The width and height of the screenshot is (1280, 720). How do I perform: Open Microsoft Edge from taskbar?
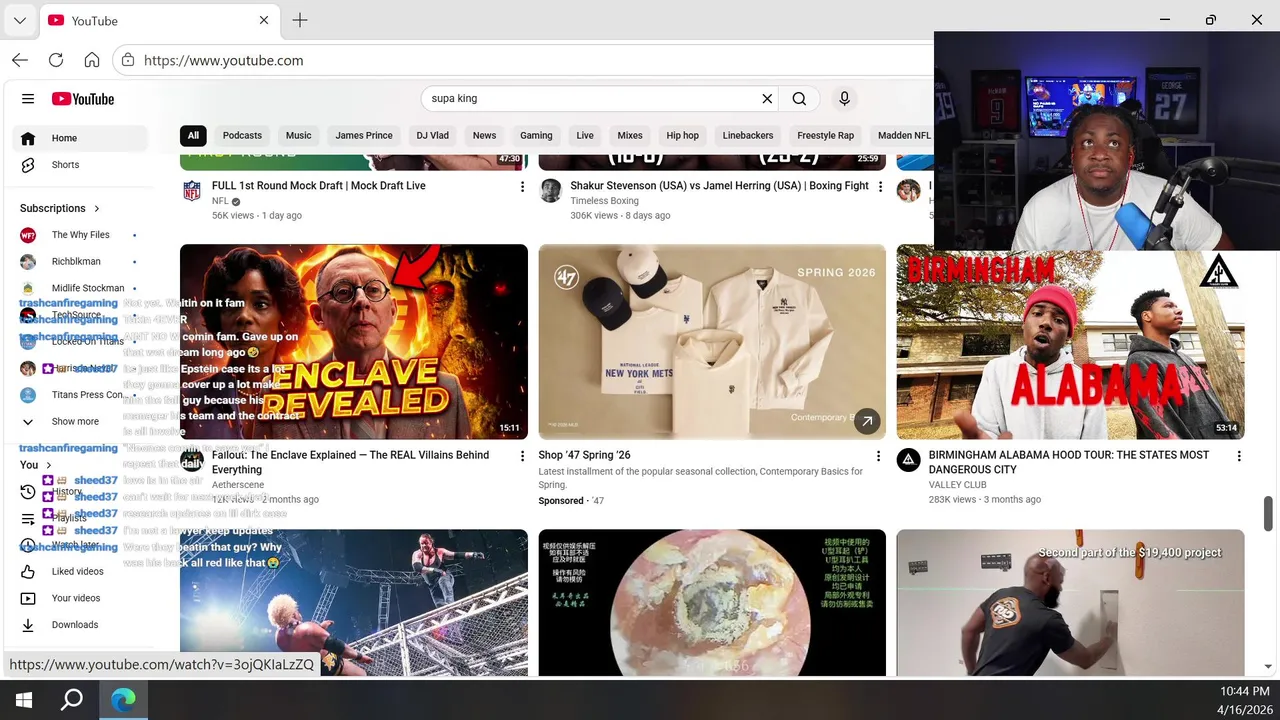point(123,700)
